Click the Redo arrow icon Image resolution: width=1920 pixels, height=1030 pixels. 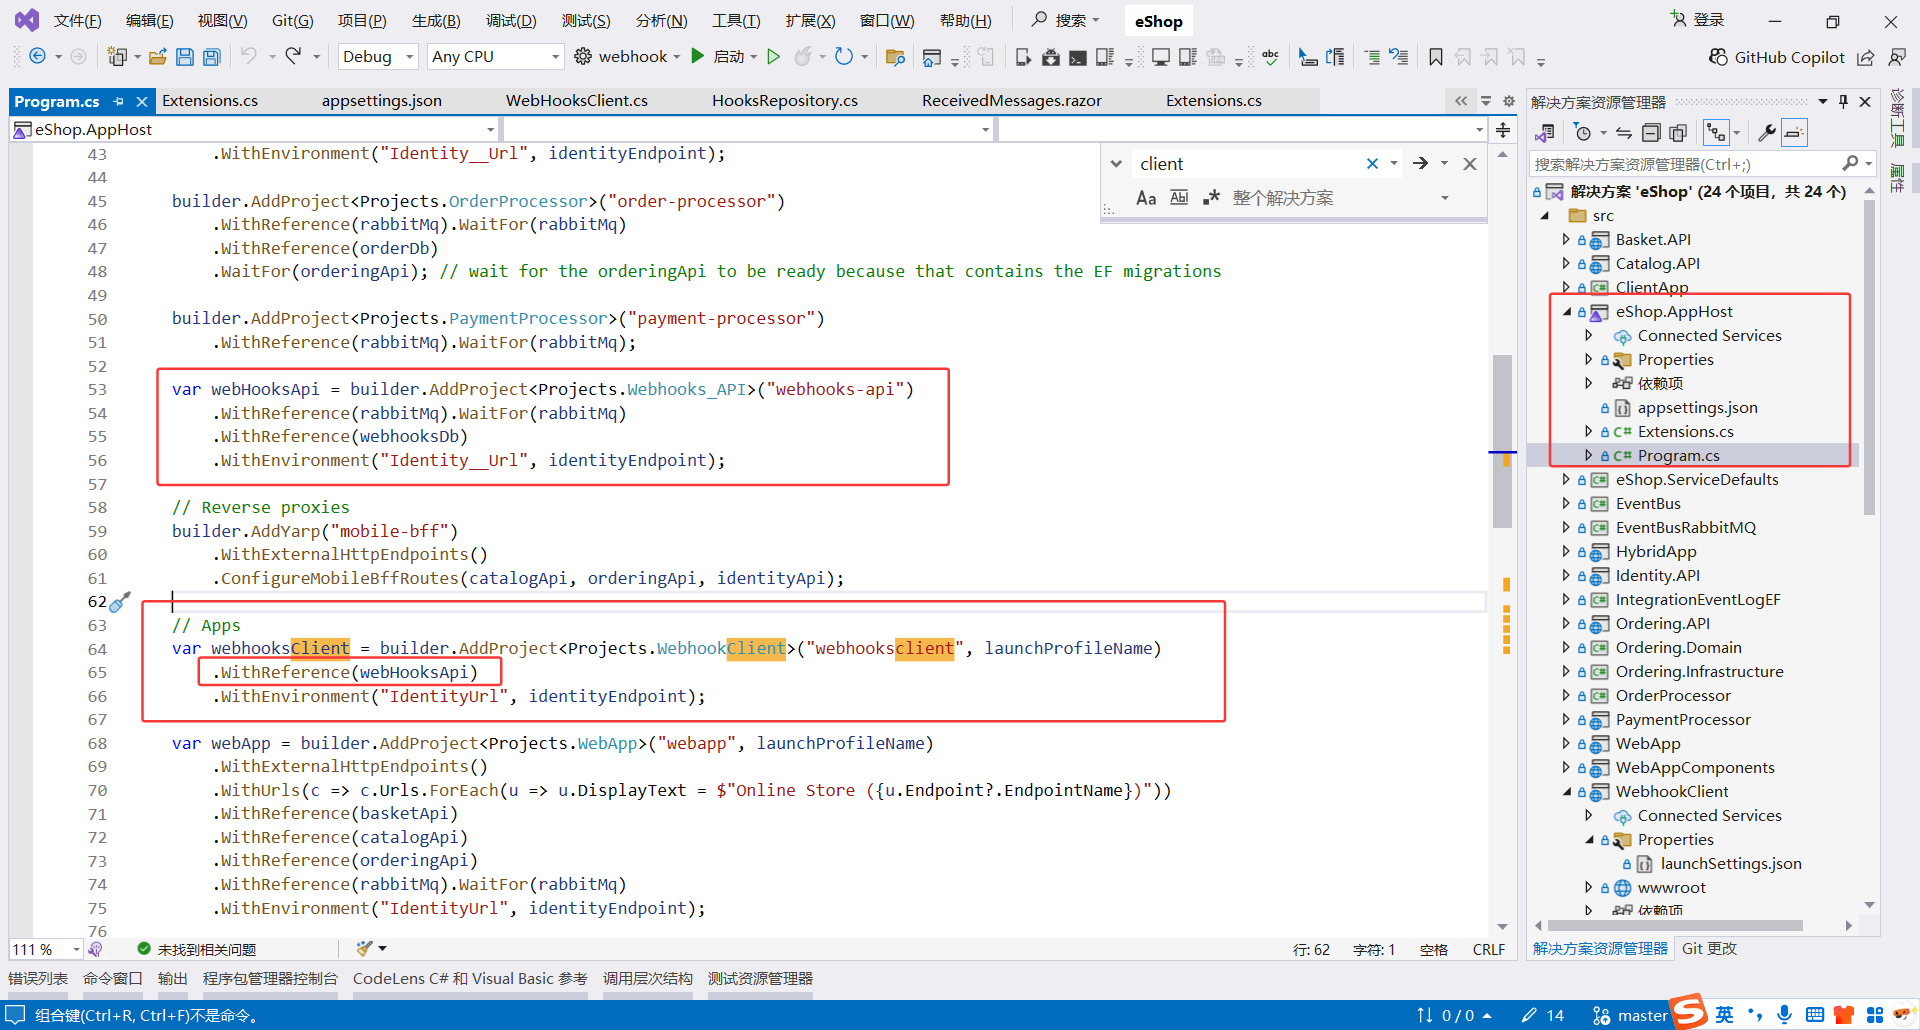pos(293,56)
